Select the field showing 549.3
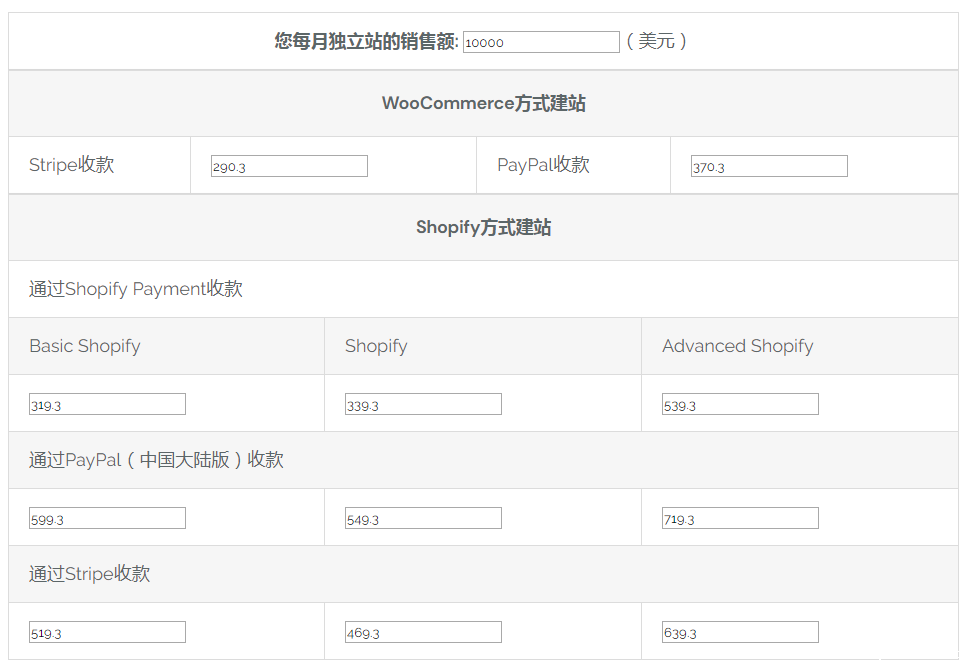The image size is (971, 670). coord(424,517)
